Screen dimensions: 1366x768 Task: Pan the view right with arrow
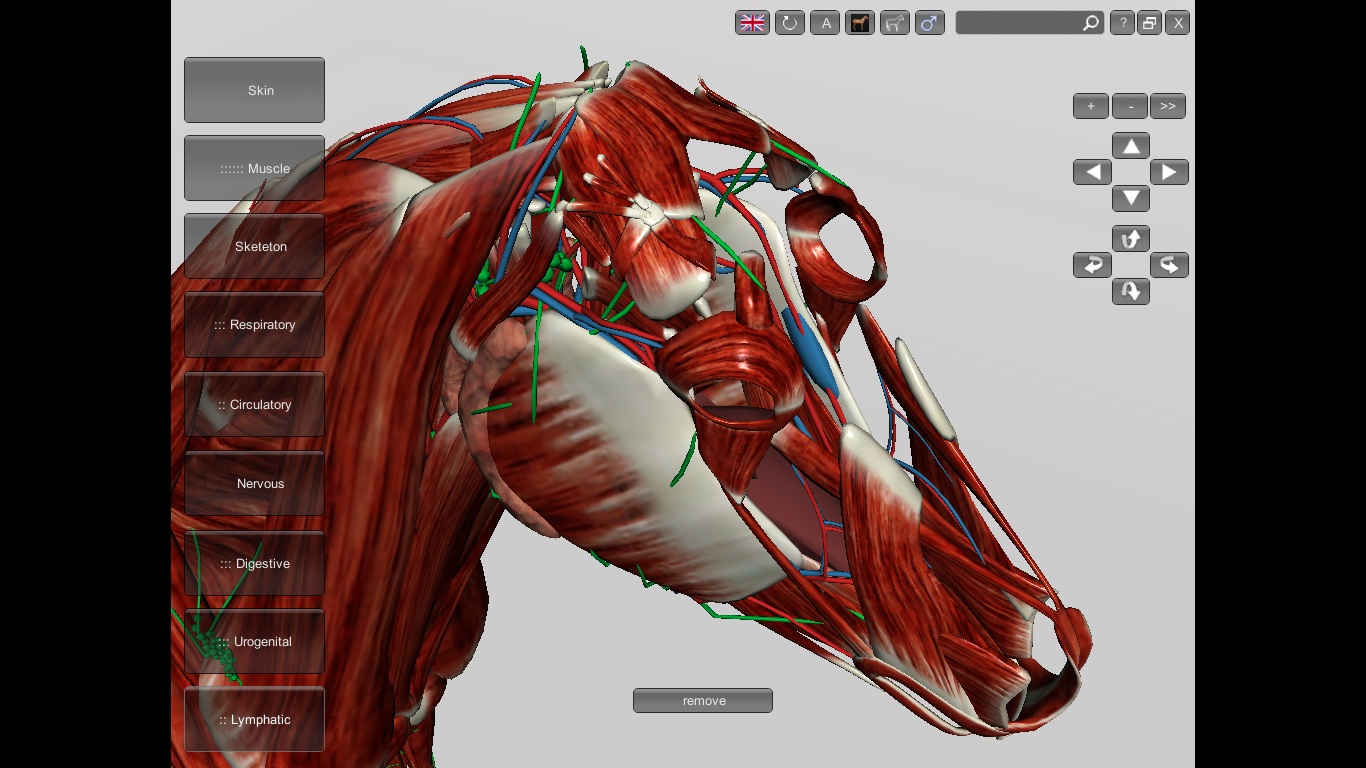(1169, 172)
